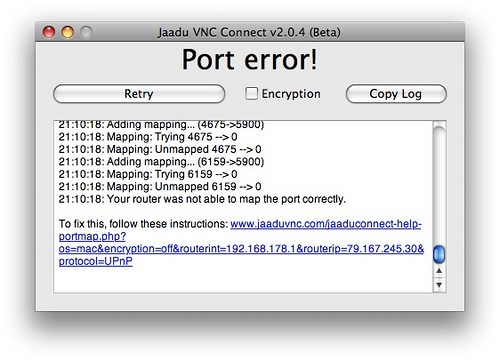Click the grayed-out zoom window button
The width and height of the screenshot is (500, 360).
[86, 32]
